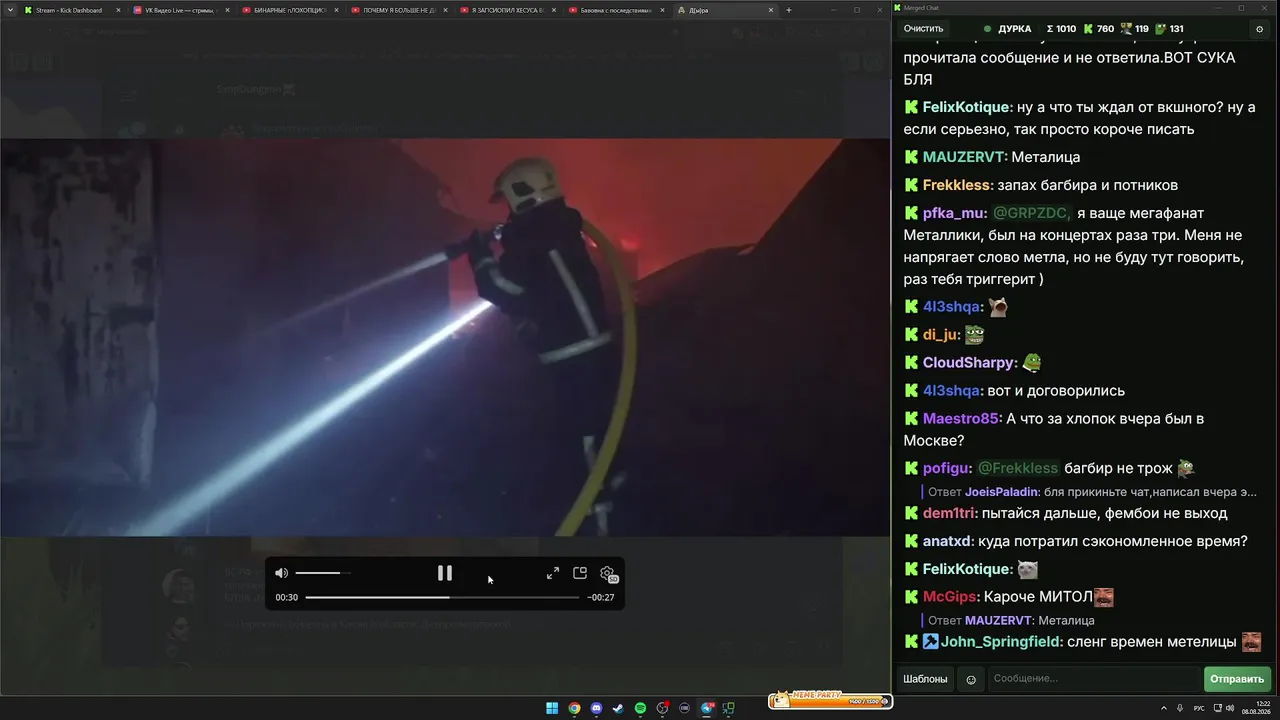Switch the РУС keyboard language indicator
Viewport: 1280px width, 720px height.
click(1199, 708)
